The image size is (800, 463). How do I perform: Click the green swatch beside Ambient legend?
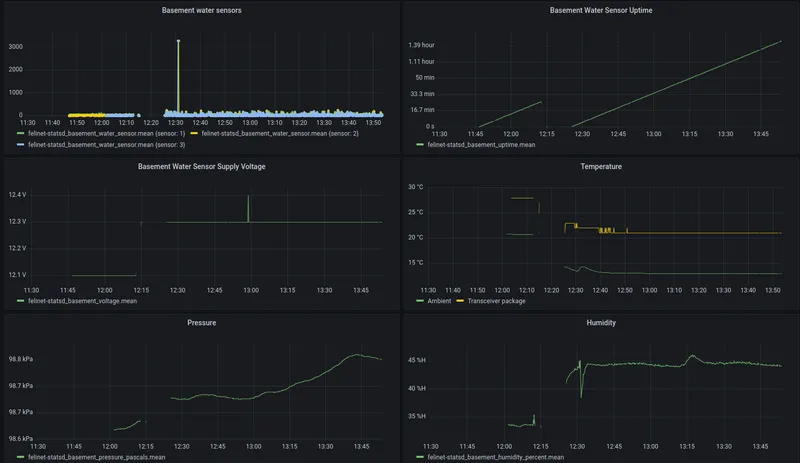420,301
